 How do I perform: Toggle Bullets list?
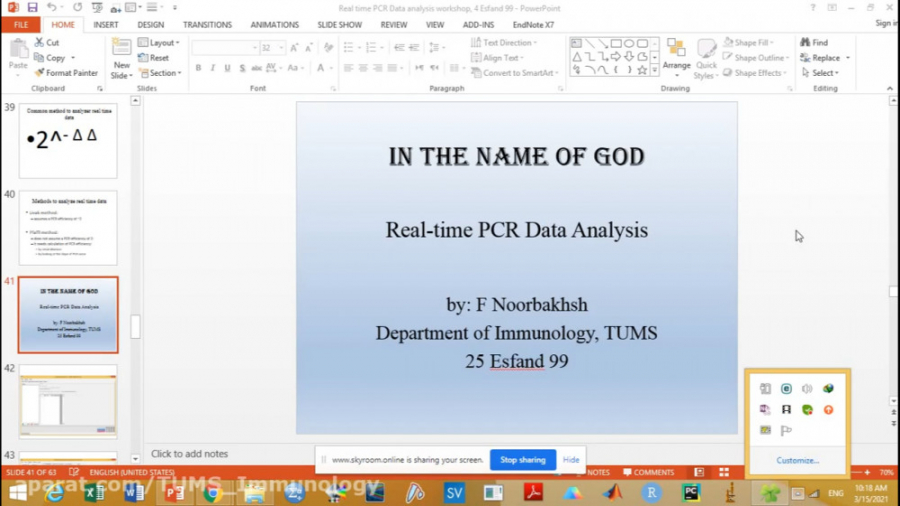(348, 47)
